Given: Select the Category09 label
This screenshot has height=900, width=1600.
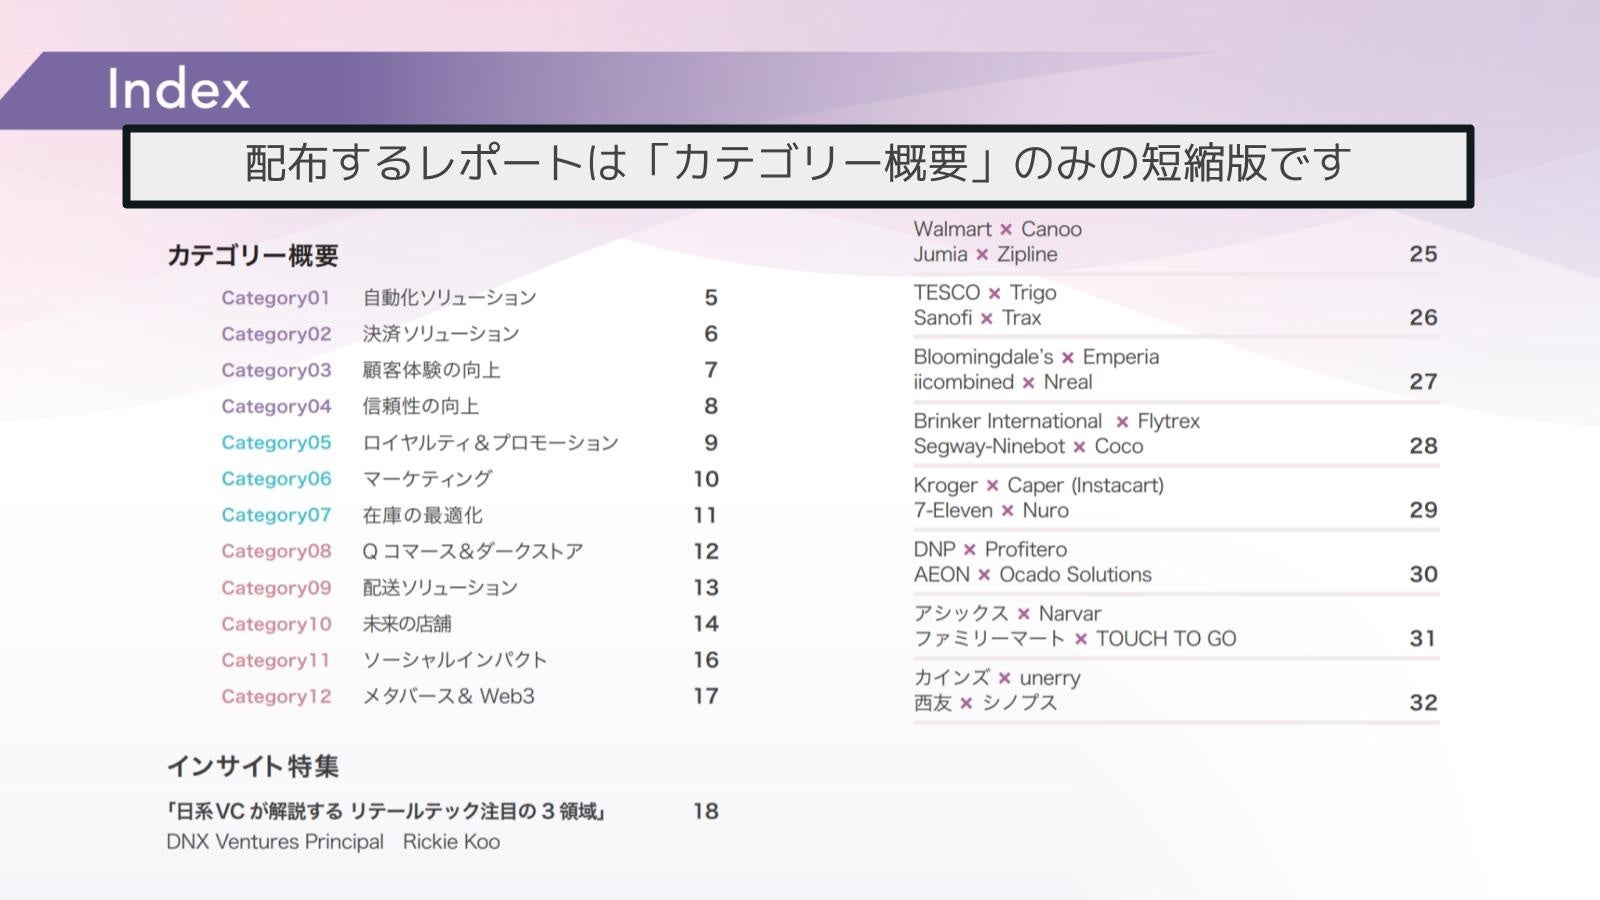Looking at the screenshot, I should (x=276, y=588).
